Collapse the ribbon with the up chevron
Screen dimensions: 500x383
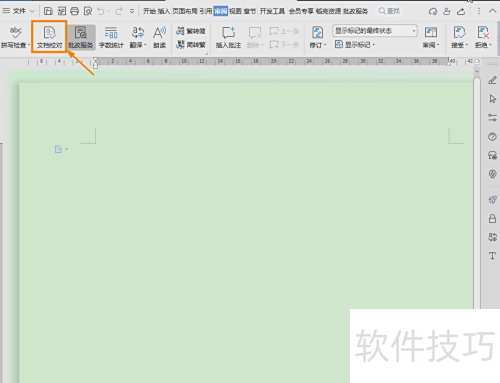point(492,11)
